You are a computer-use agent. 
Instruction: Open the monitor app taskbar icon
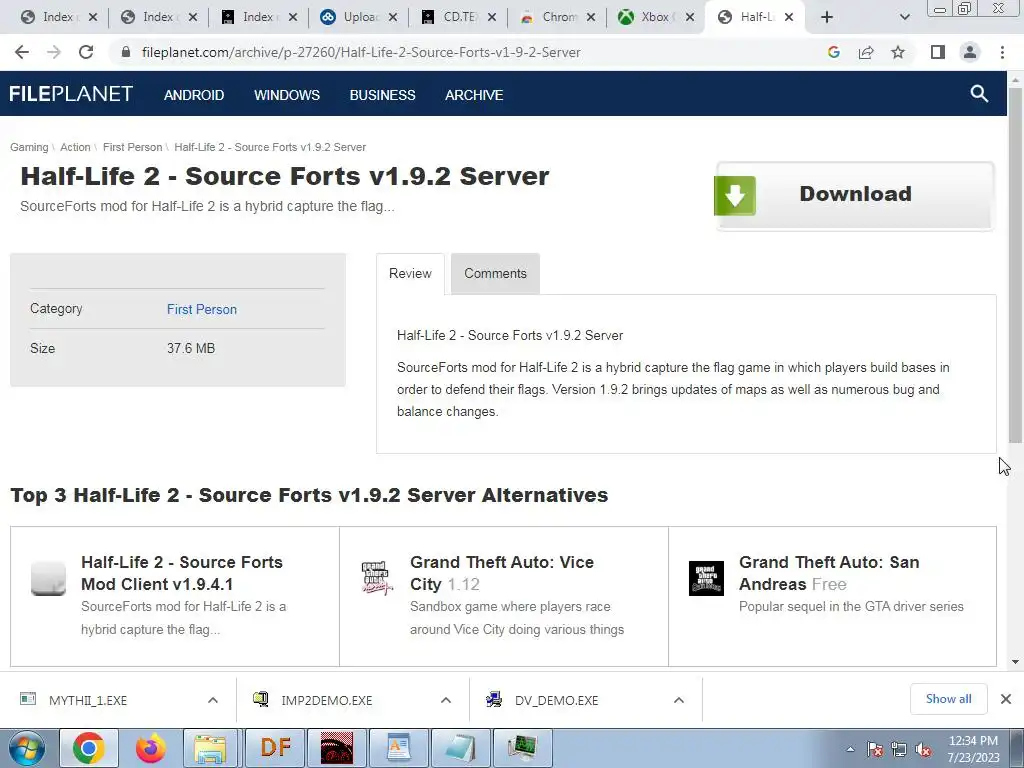point(522,748)
